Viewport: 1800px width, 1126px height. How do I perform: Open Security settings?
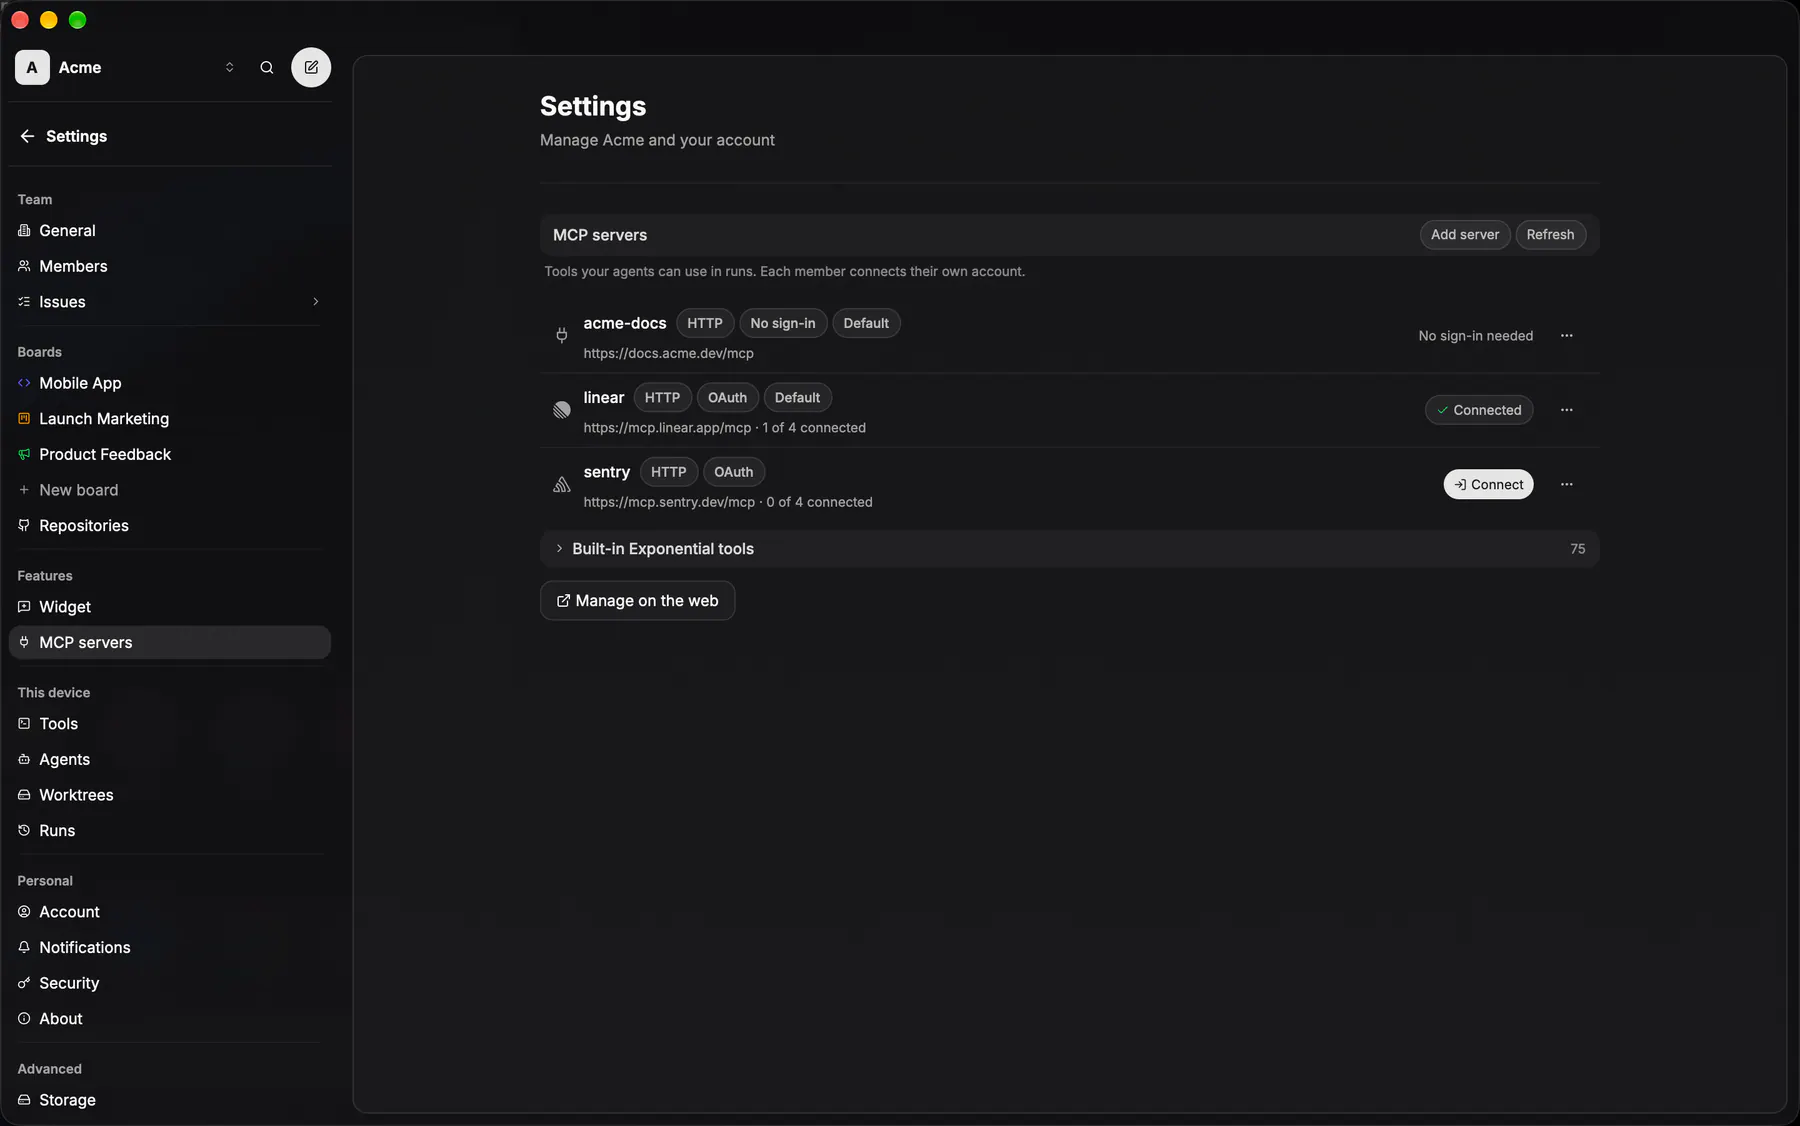pyautogui.click(x=169, y=983)
